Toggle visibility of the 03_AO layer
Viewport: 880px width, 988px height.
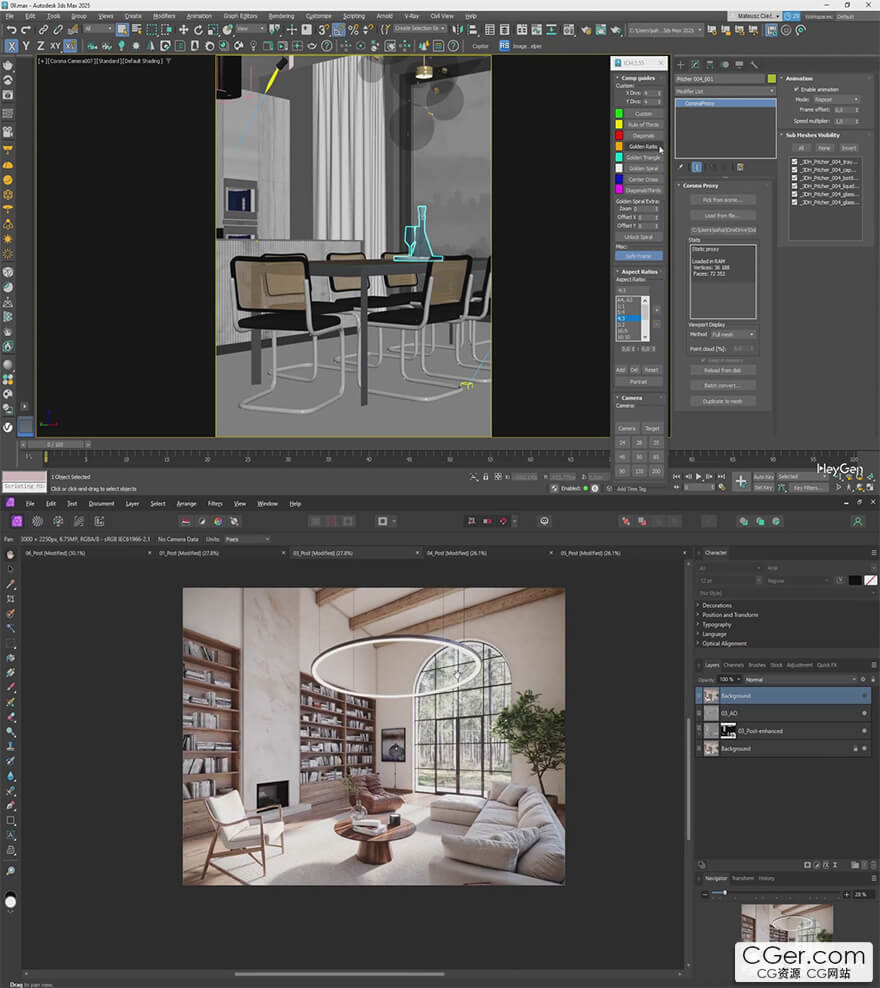(864, 713)
